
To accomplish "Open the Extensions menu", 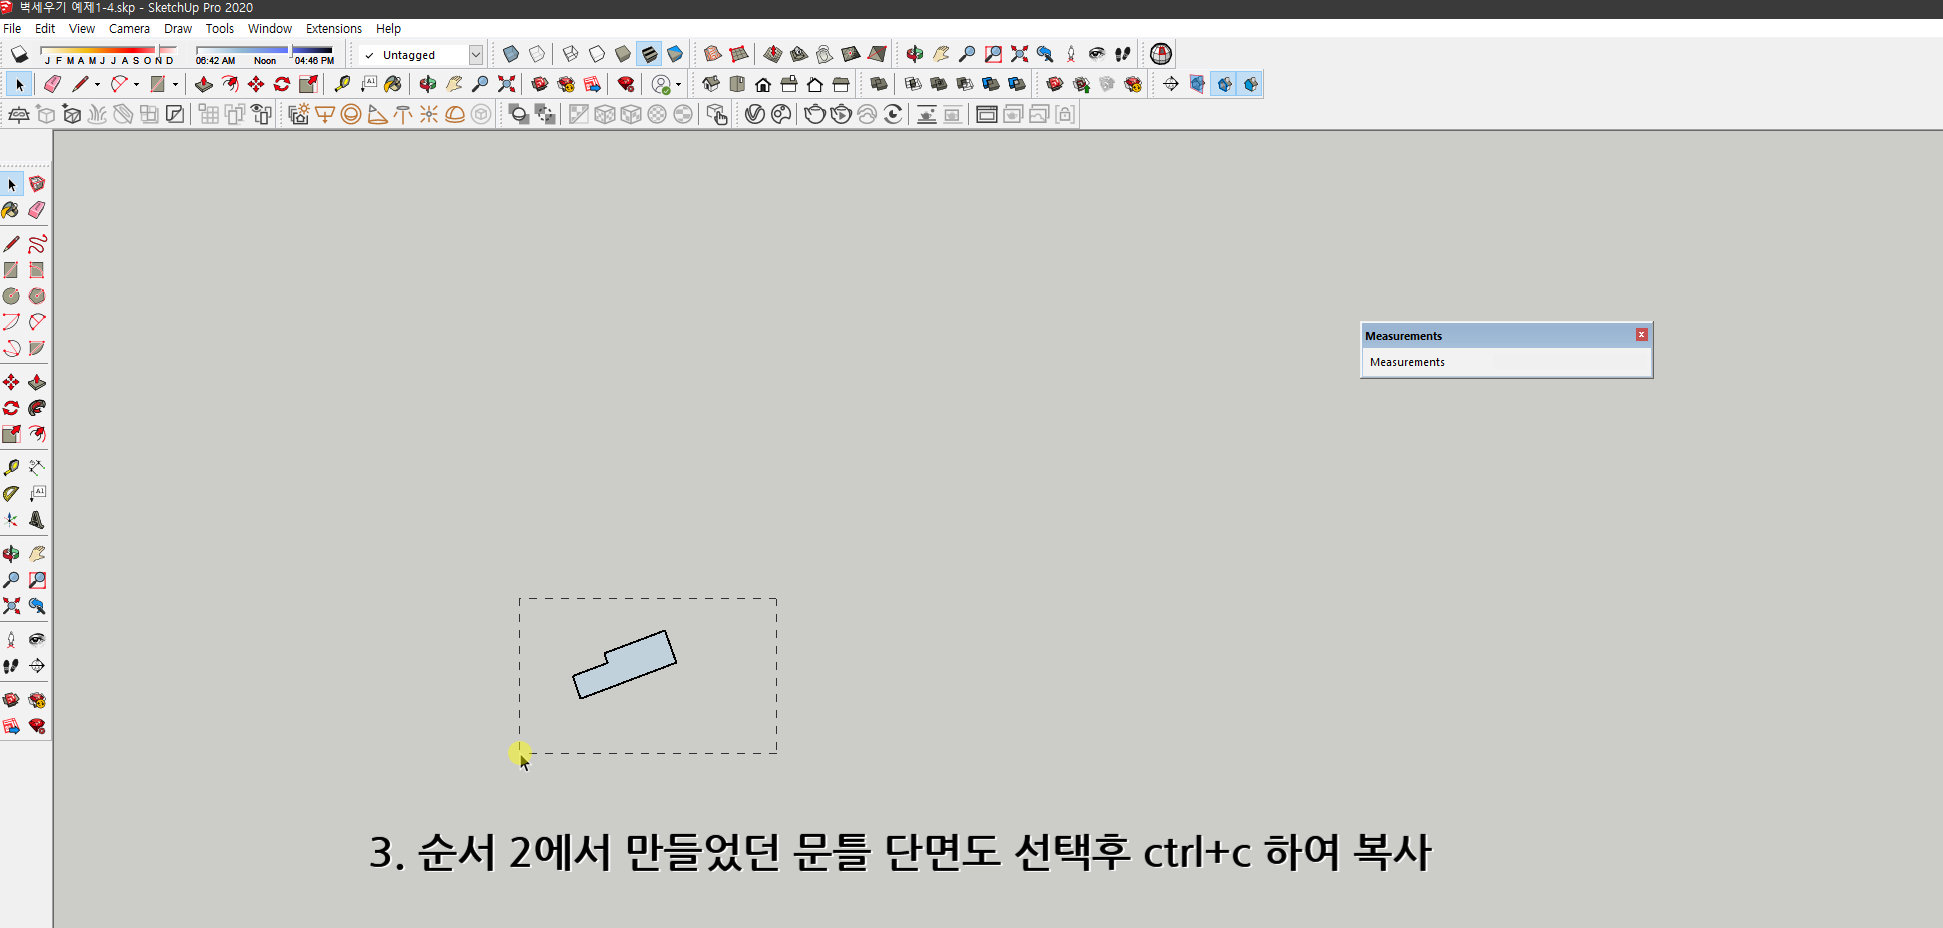I will pos(333,28).
